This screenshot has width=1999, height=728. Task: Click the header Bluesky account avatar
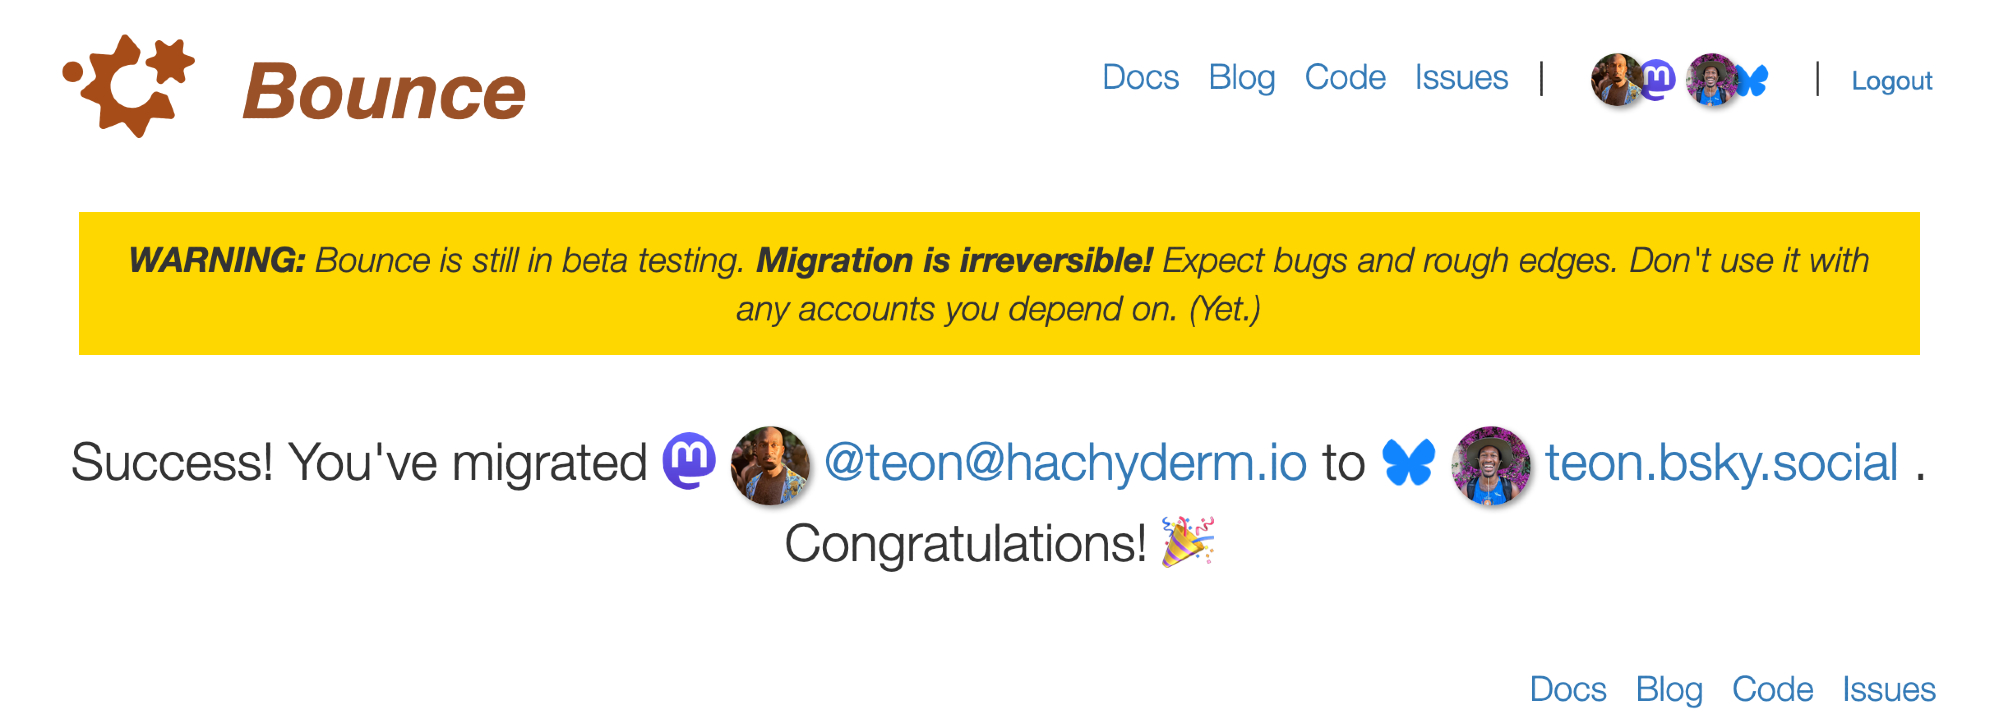click(1710, 79)
